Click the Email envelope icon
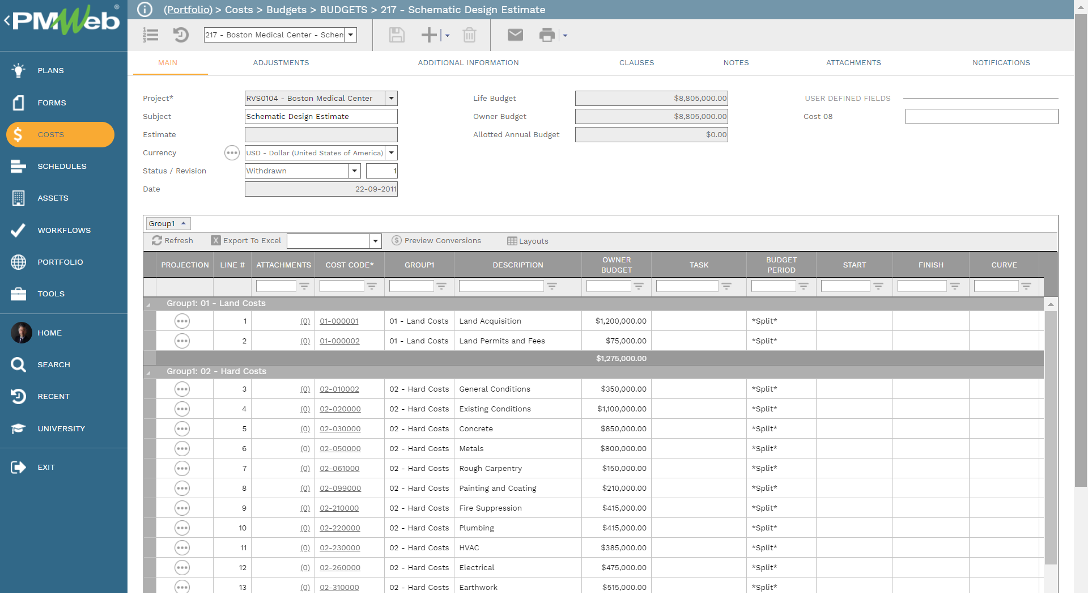Viewport: 1089px width, 593px height. coord(515,35)
